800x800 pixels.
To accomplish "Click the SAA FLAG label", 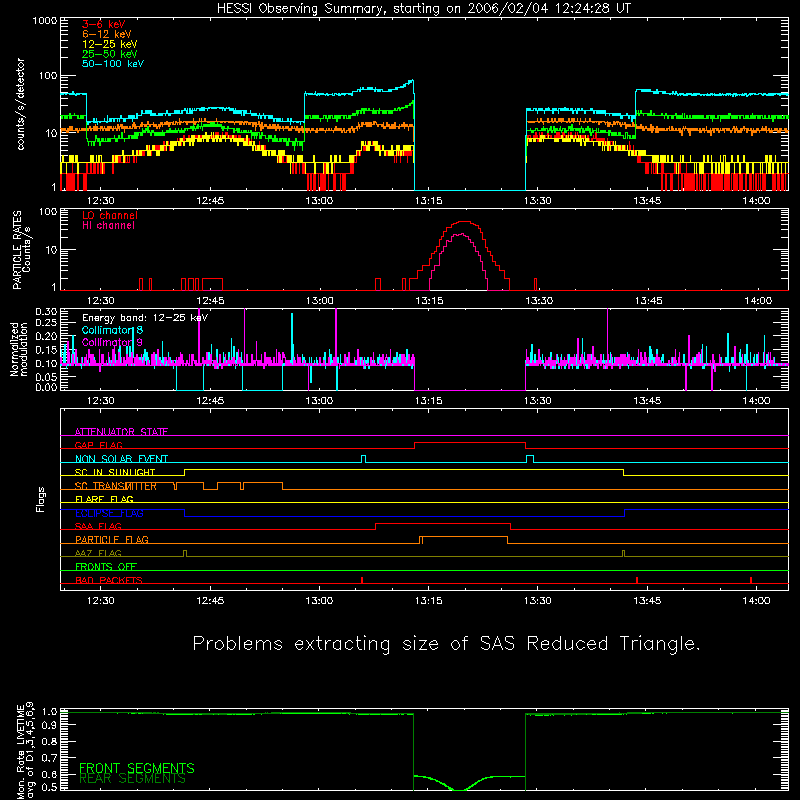I will (x=98, y=526).
